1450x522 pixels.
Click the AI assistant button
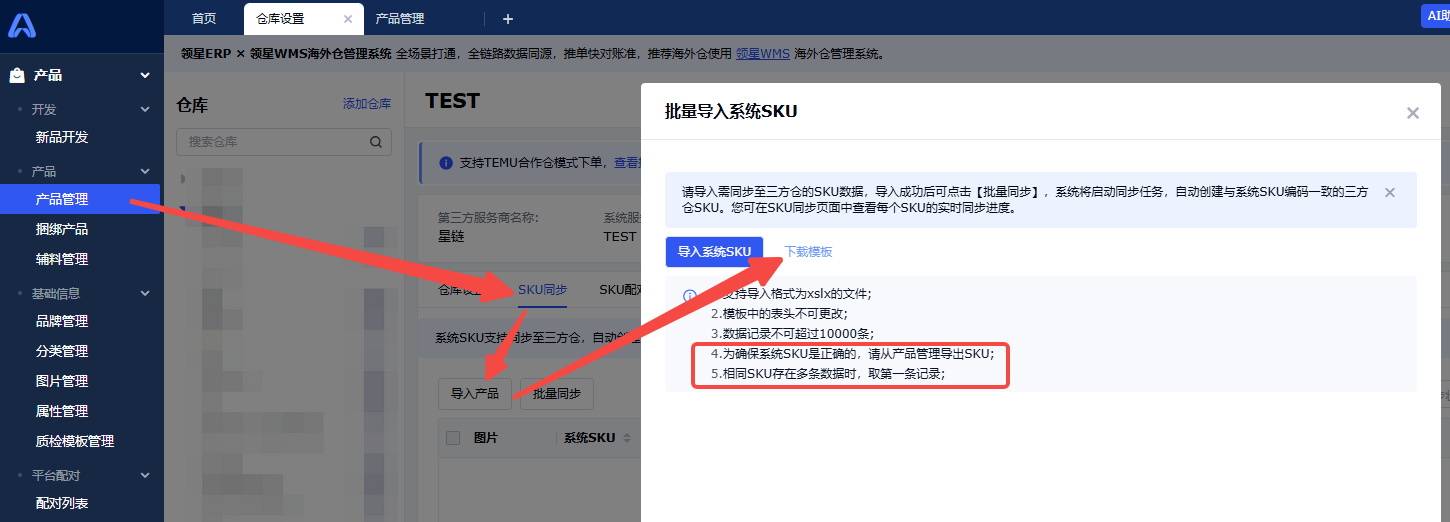pyautogui.click(x=1436, y=16)
